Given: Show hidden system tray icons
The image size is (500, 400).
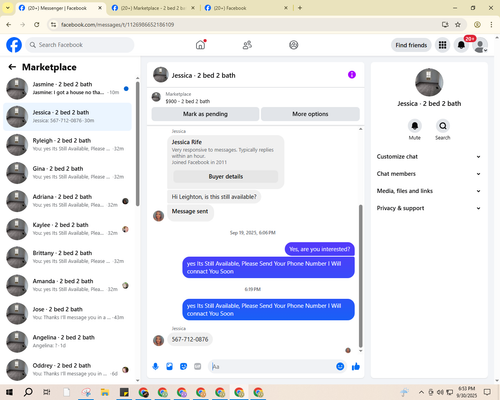Looking at the screenshot, I should point(421,392).
